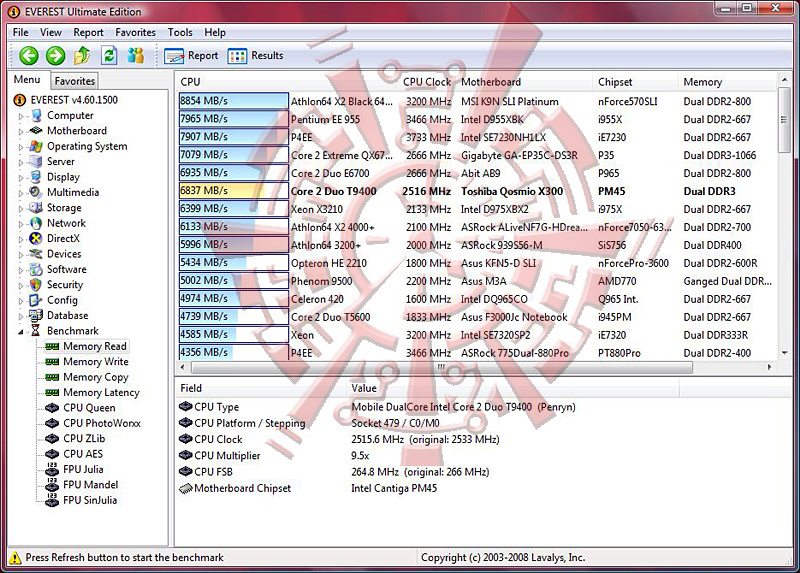This screenshot has height=573, width=800.
Task: Click the Report toolbar button
Action: click(191, 56)
